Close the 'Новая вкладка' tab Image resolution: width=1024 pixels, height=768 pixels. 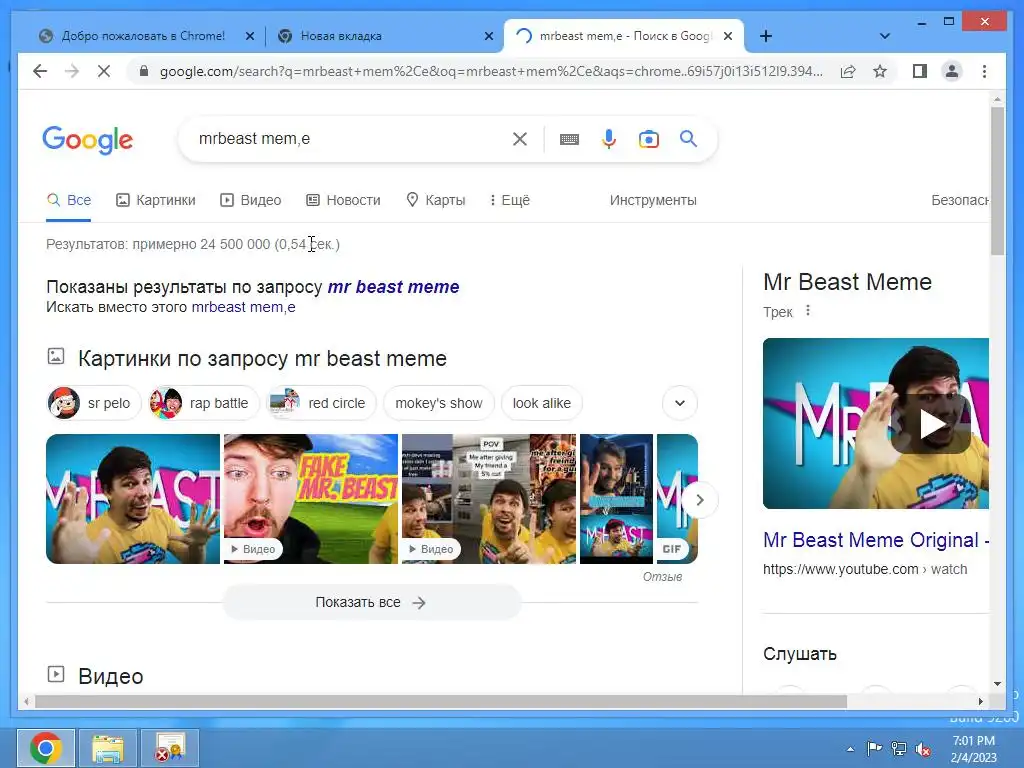488,36
